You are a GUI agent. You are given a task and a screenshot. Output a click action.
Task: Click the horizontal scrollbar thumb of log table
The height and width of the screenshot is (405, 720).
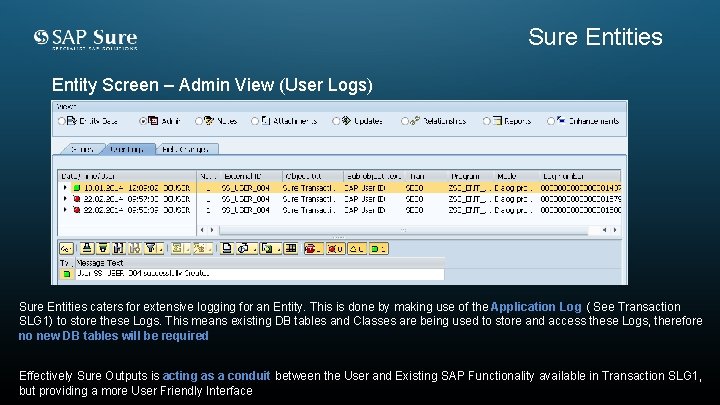pos(404,230)
